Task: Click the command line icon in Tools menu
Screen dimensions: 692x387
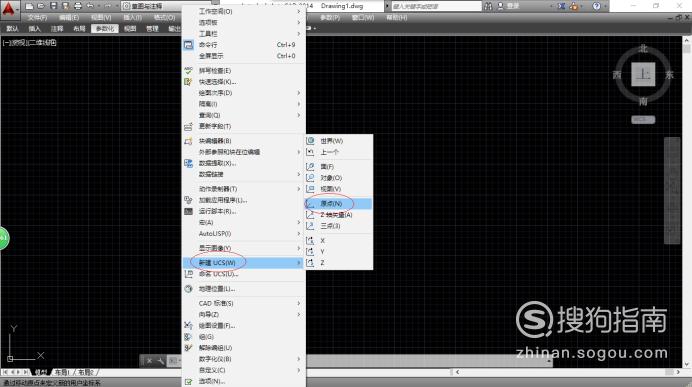Action: (x=188, y=45)
